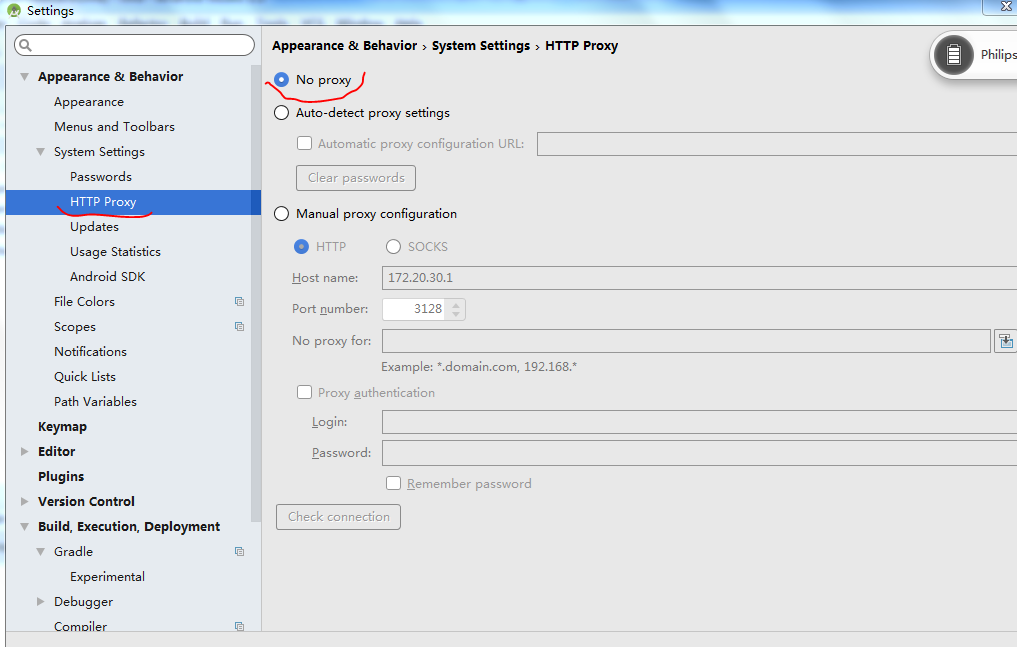The image size is (1017, 647).
Task: Collapse the Appearance & Behavior section arrow
Action: coord(25,77)
